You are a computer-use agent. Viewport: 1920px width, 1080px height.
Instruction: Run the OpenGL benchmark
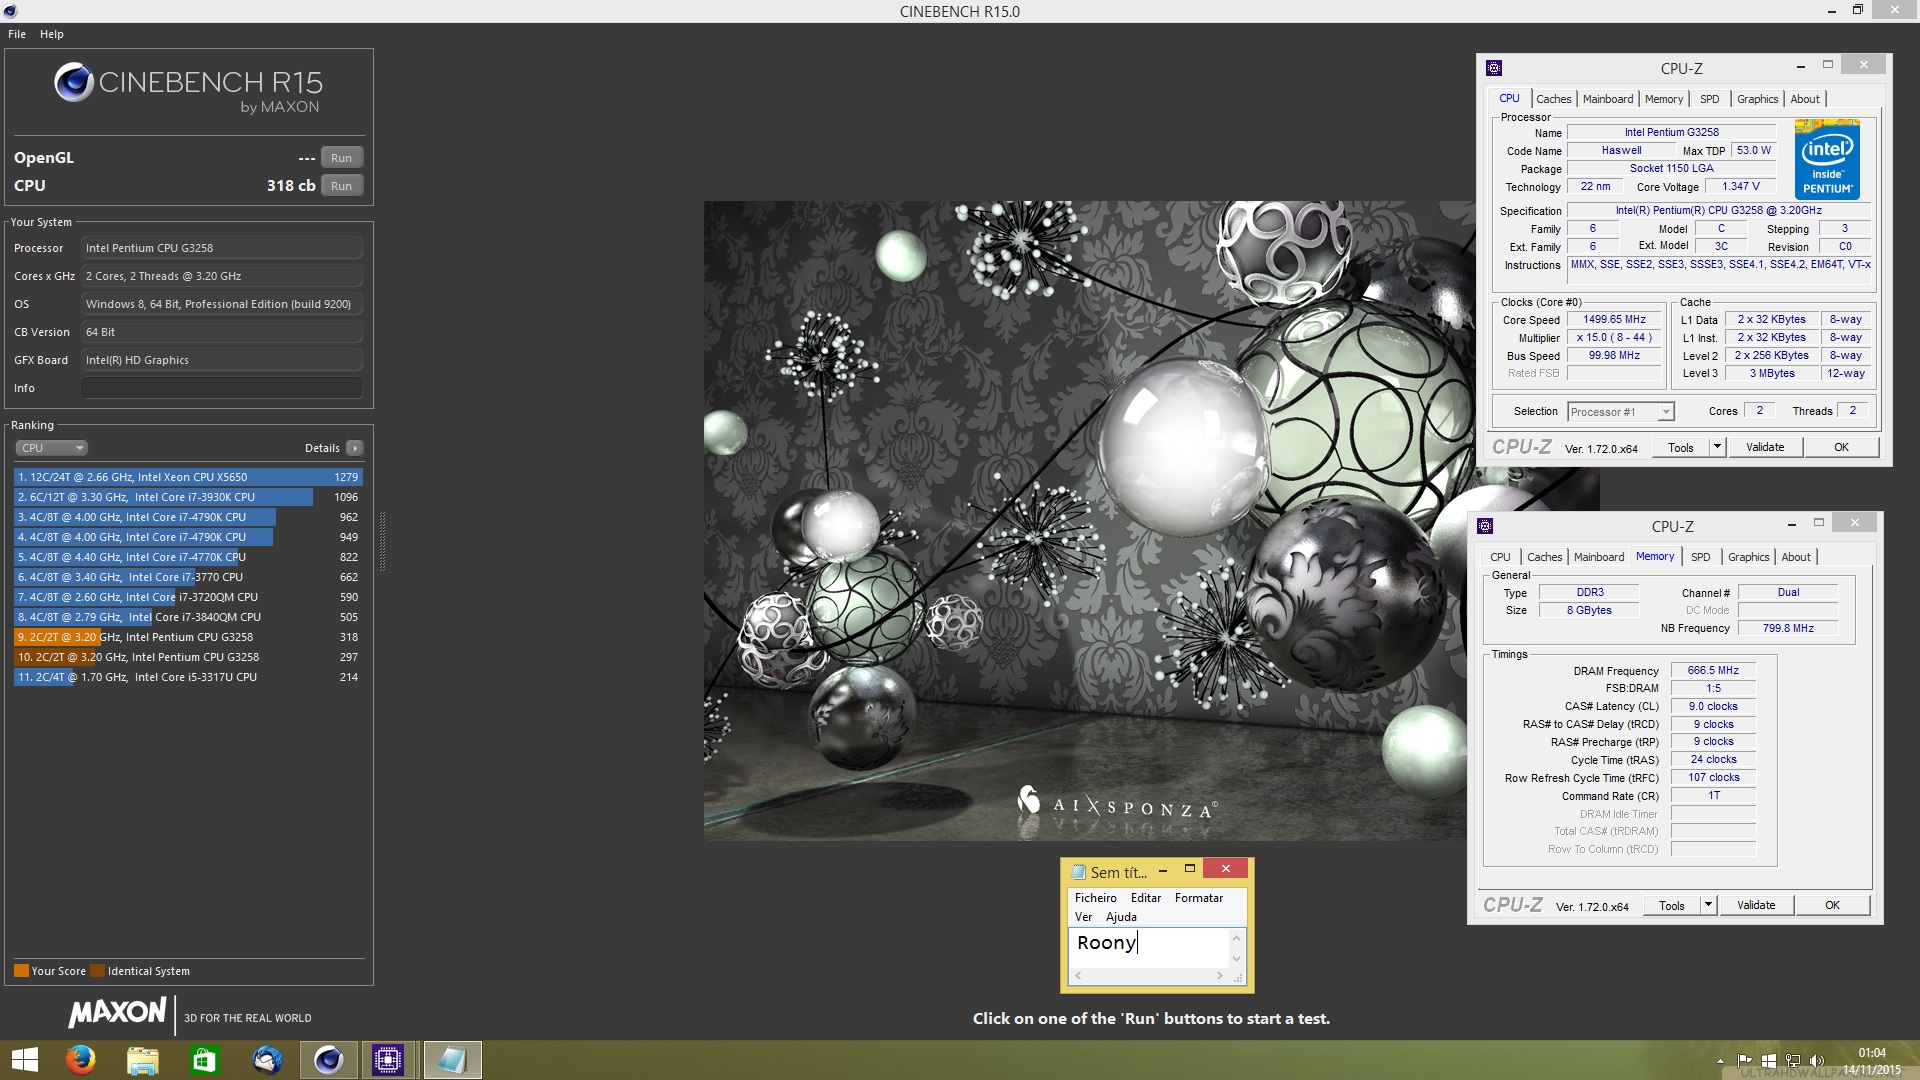pos(342,158)
